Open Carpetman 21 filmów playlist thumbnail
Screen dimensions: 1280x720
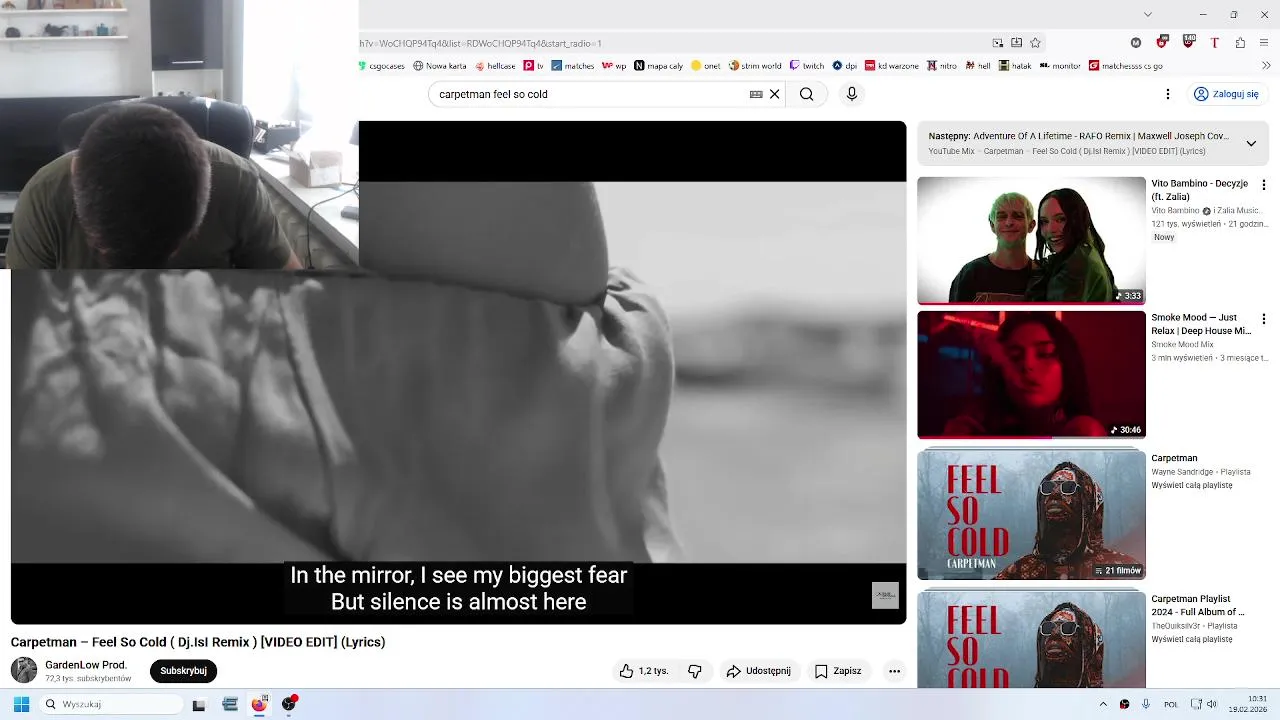[1031, 514]
